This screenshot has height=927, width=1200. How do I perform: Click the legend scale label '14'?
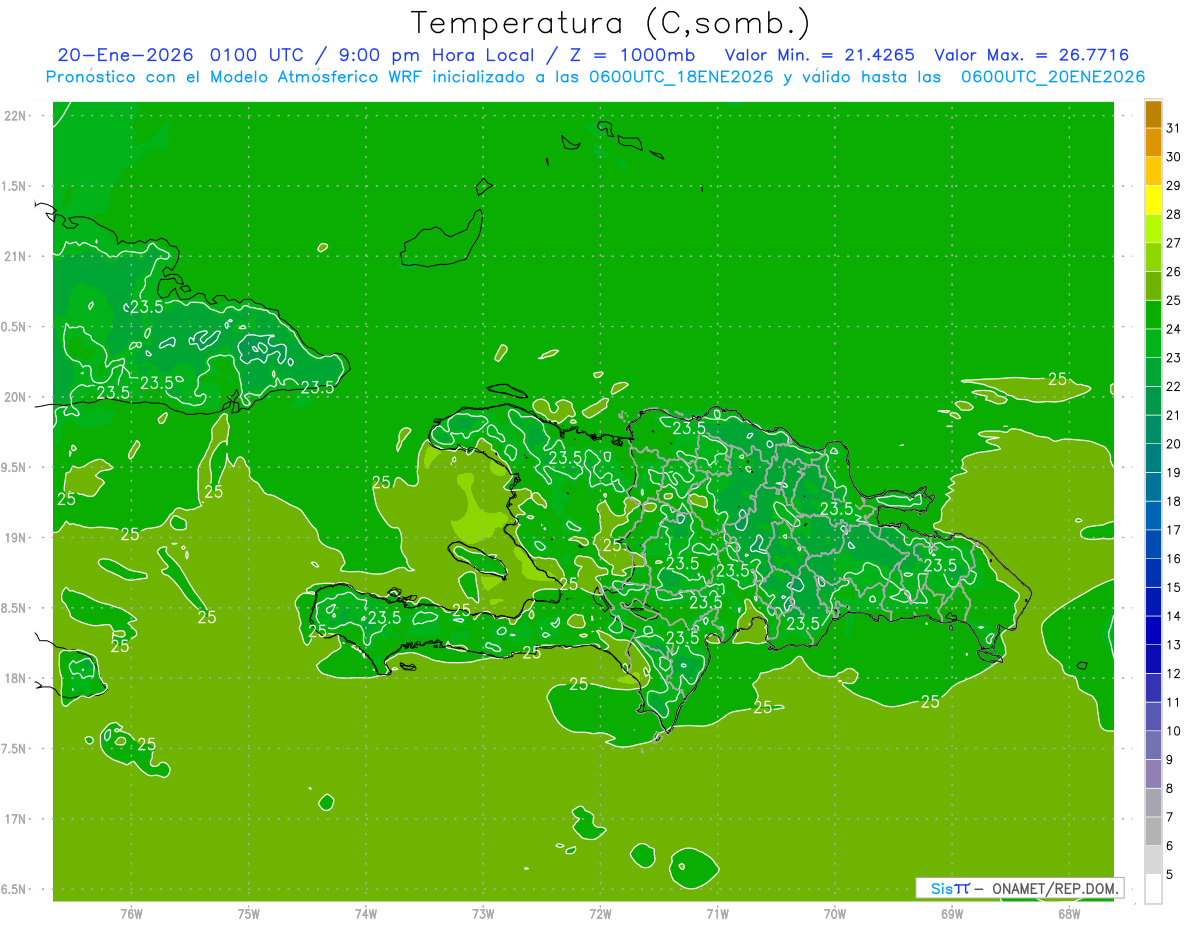click(x=1173, y=616)
